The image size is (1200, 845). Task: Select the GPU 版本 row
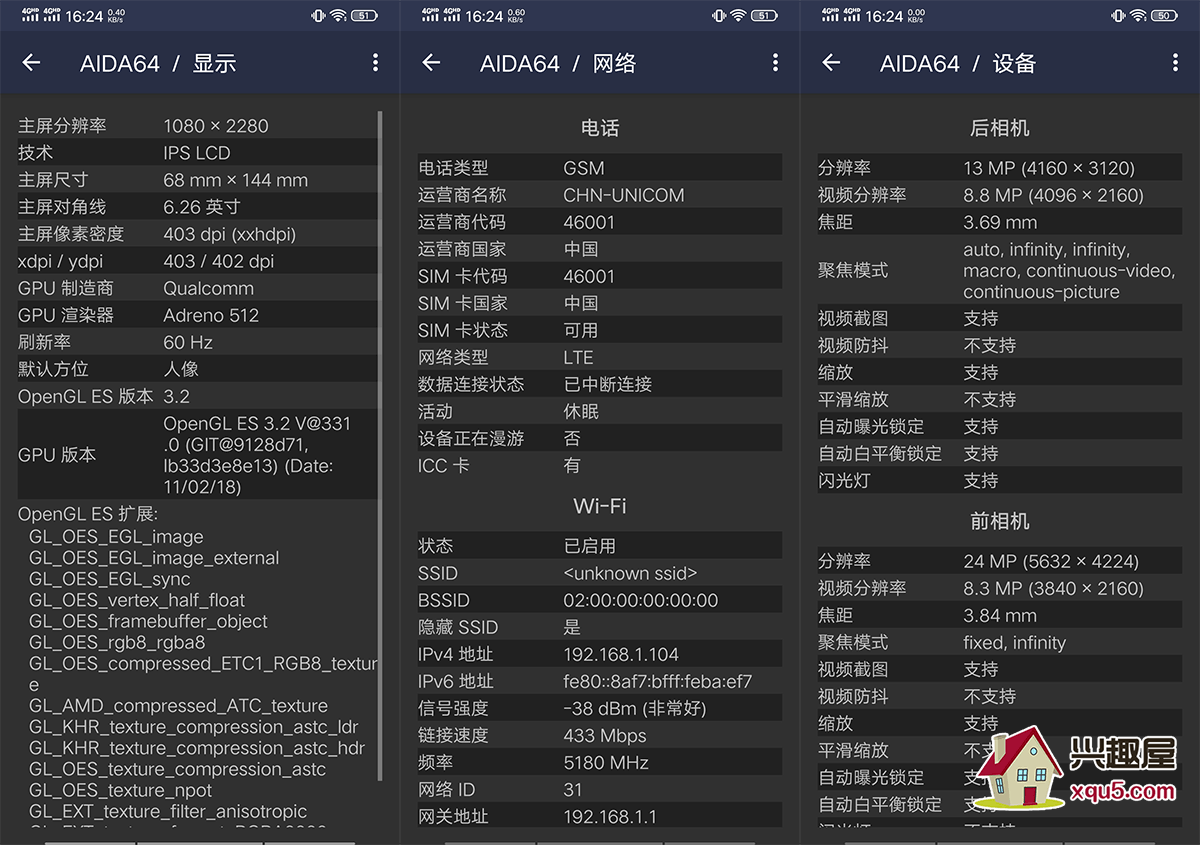pyautogui.click(x=197, y=455)
